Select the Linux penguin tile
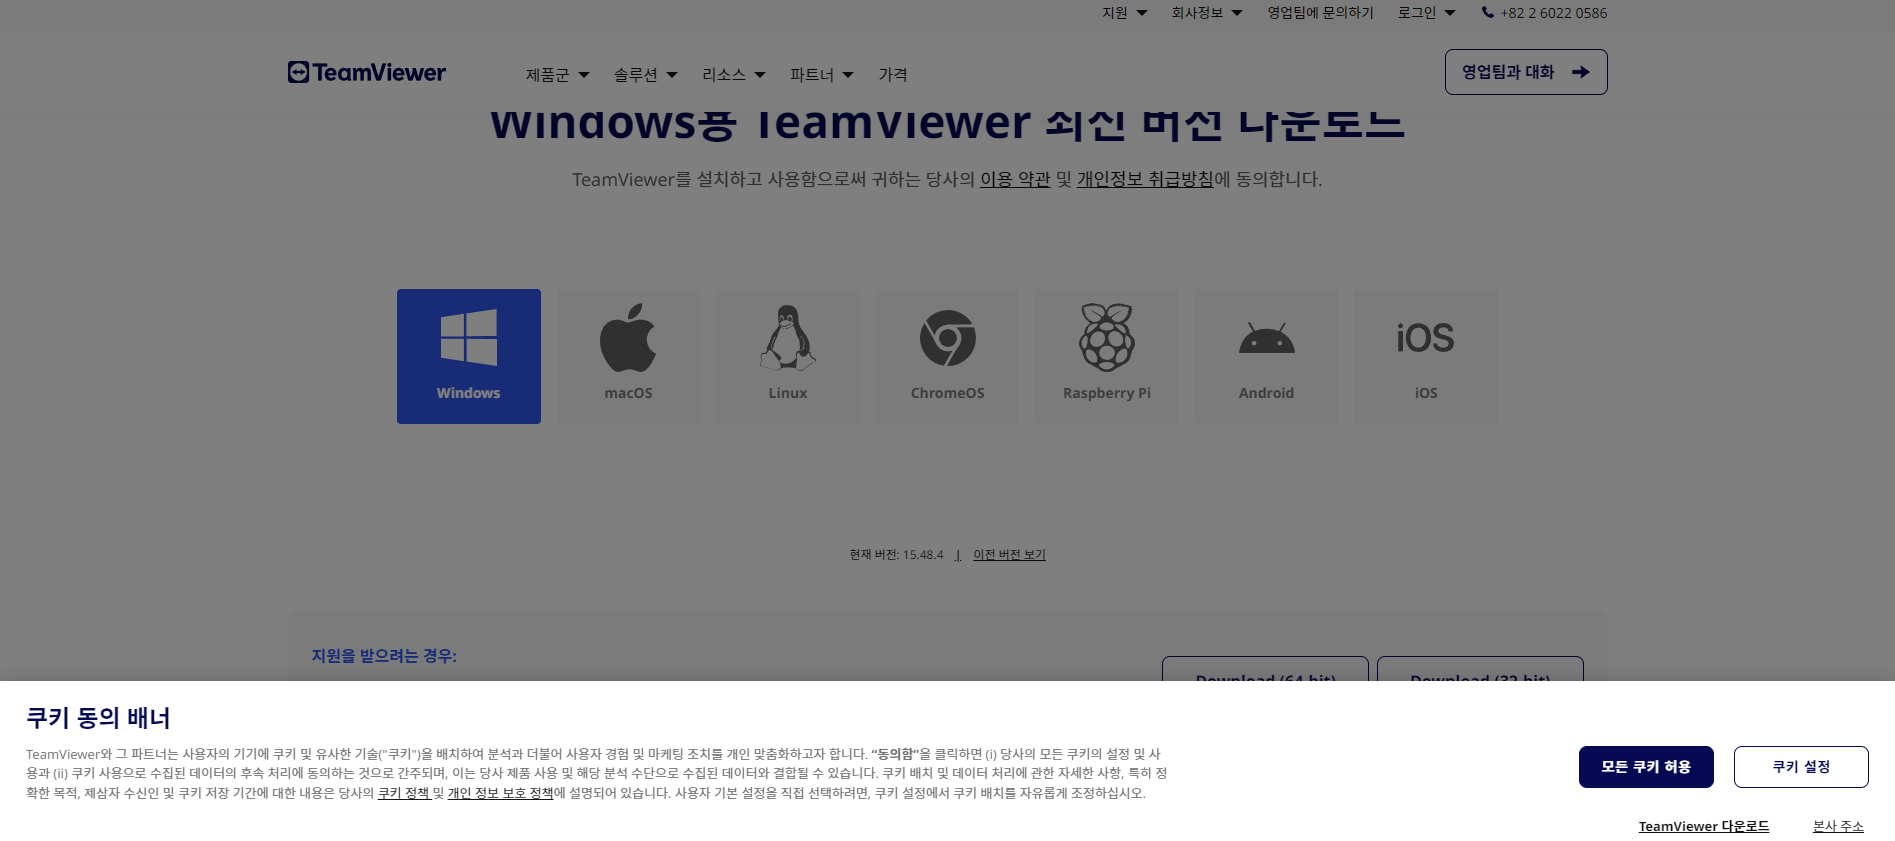This screenshot has width=1895, height=841. (x=788, y=356)
